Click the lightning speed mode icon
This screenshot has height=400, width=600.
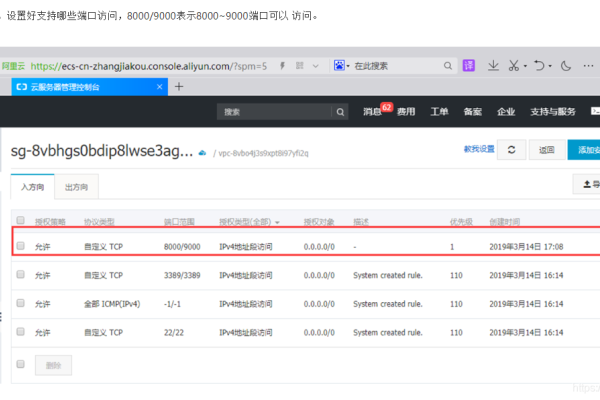(282, 66)
